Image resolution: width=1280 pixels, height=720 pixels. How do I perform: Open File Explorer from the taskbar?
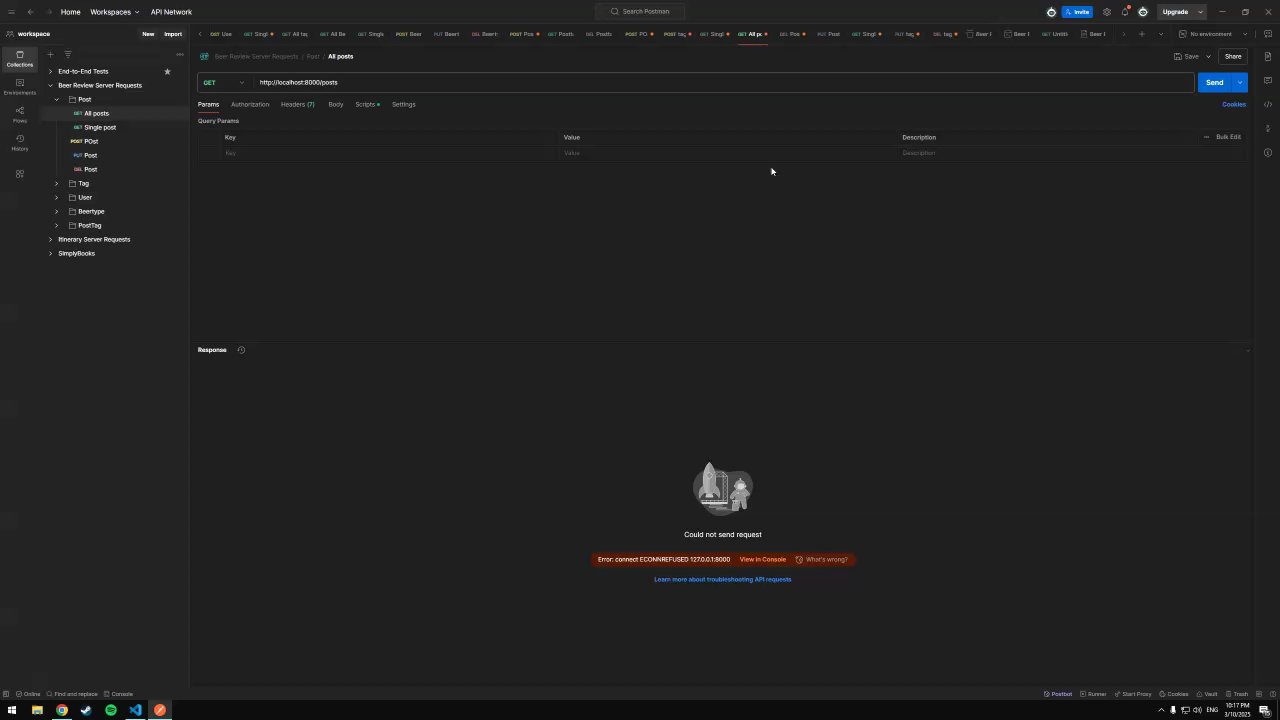pyautogui.click(x=37, y=710)
